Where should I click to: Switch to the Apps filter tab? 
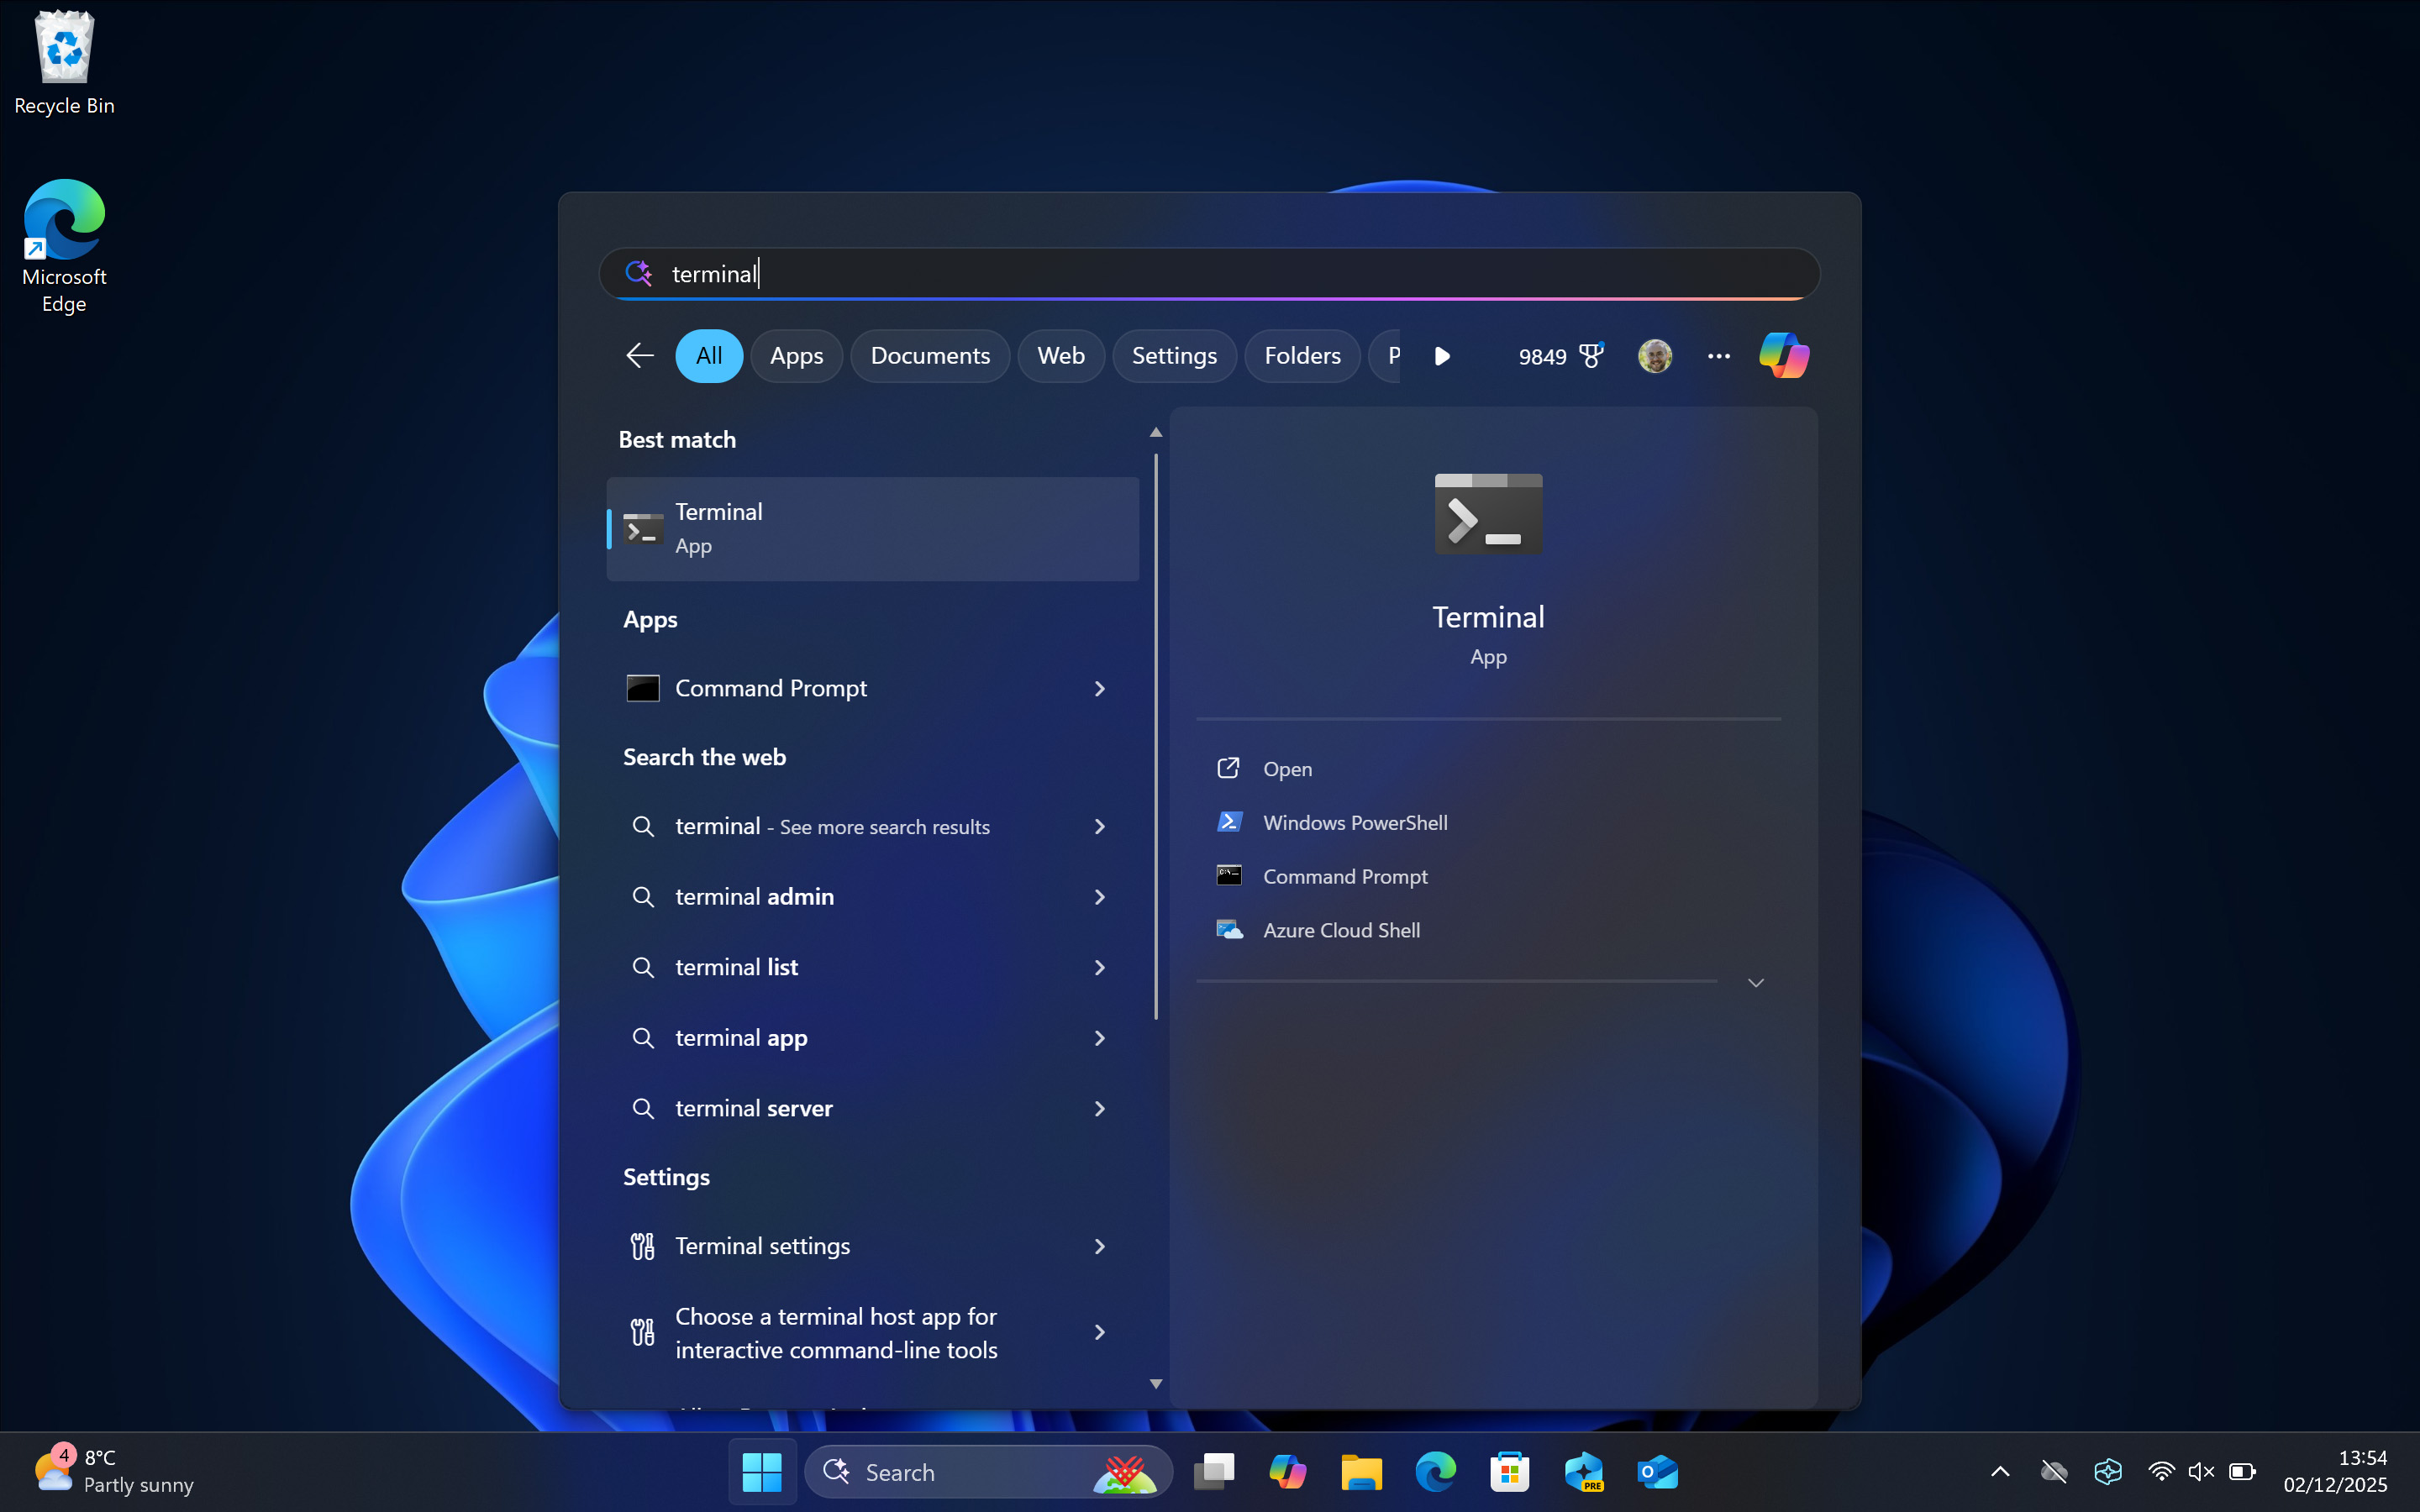pyautogui.click(x=796, y=355)
